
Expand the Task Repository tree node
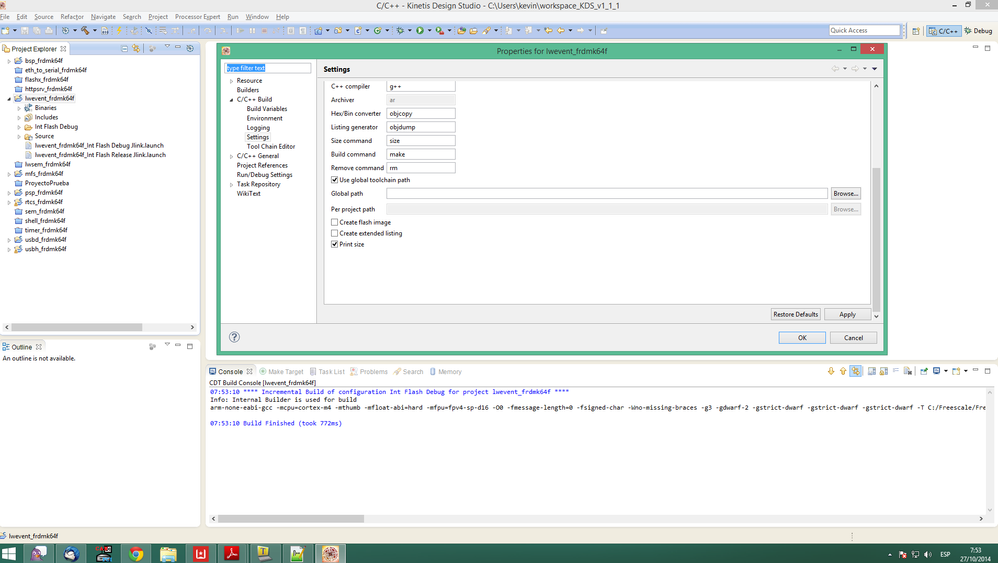232,184
